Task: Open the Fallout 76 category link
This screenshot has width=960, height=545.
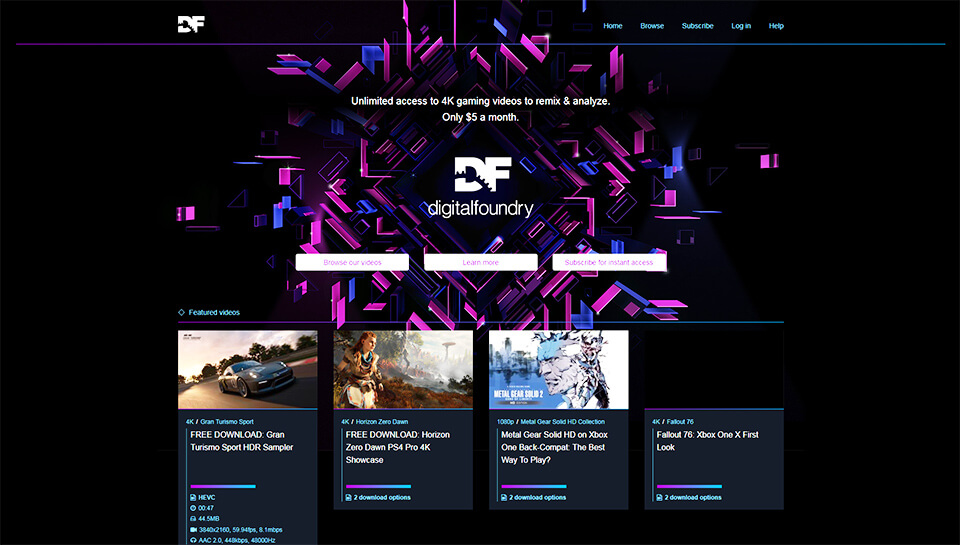Action: pos(680,422)
